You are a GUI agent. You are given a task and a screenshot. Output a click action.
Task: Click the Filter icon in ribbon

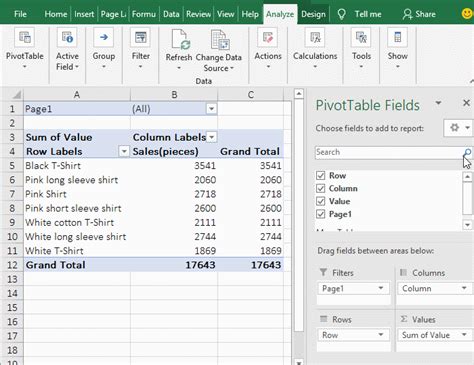[141, 38]
